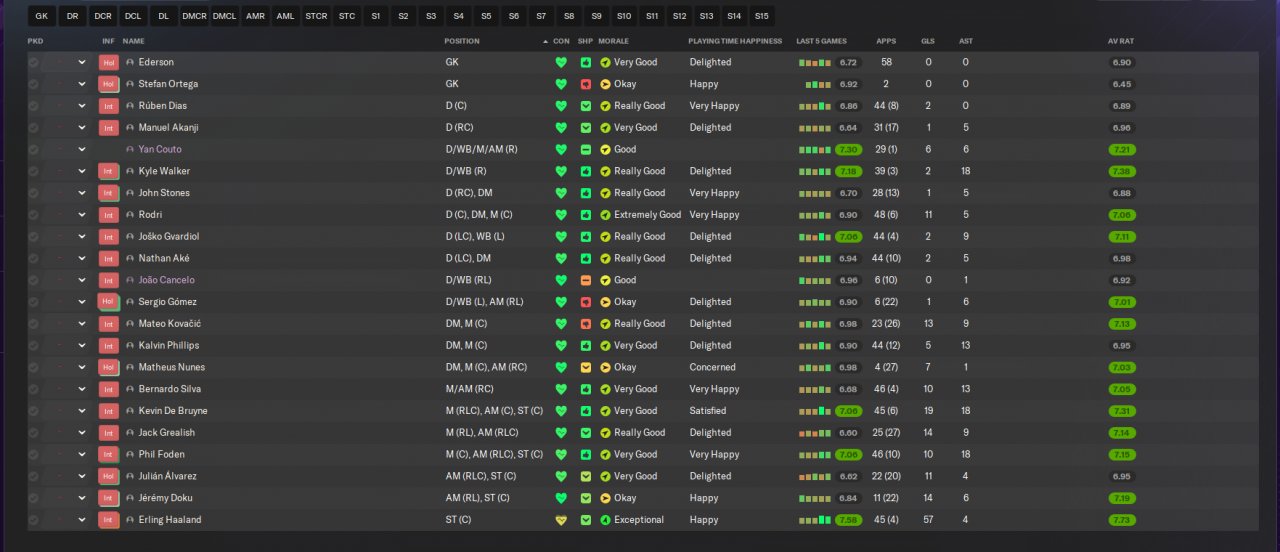1280x552 pixels.
Task: Click Ederson's Hol info badge
Action: tap(109, 62)
